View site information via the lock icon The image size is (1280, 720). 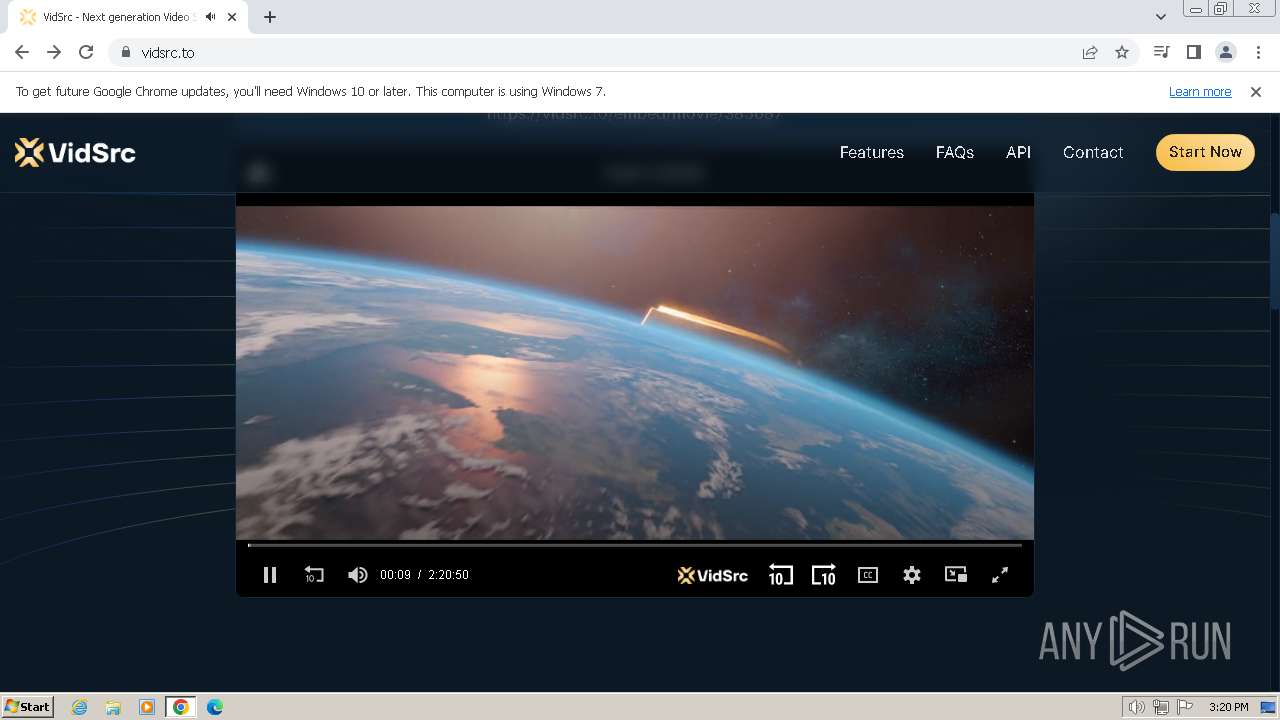coord(126,52)
